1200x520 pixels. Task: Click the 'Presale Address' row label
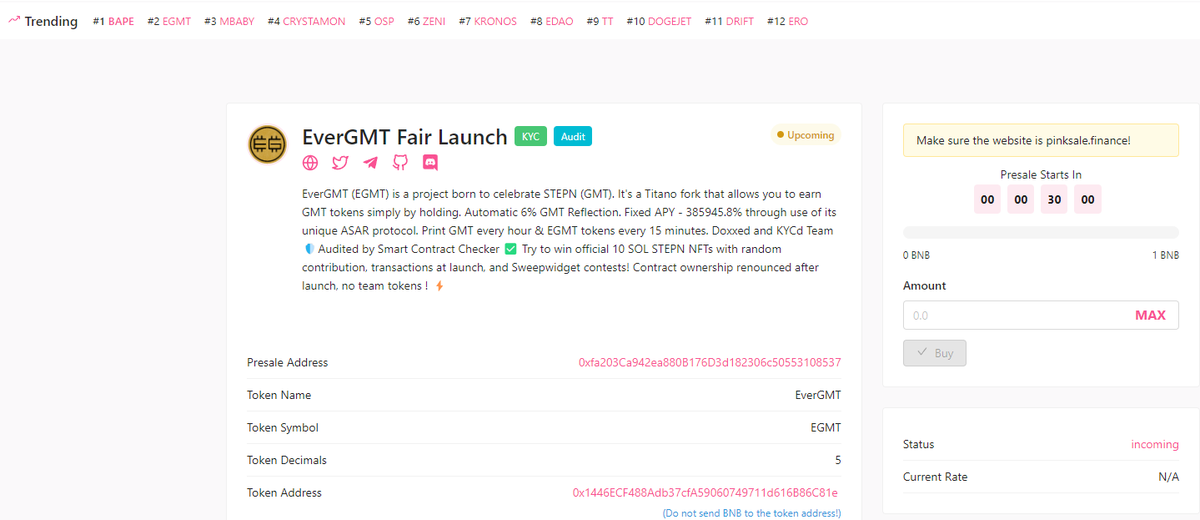coord(287,362)
